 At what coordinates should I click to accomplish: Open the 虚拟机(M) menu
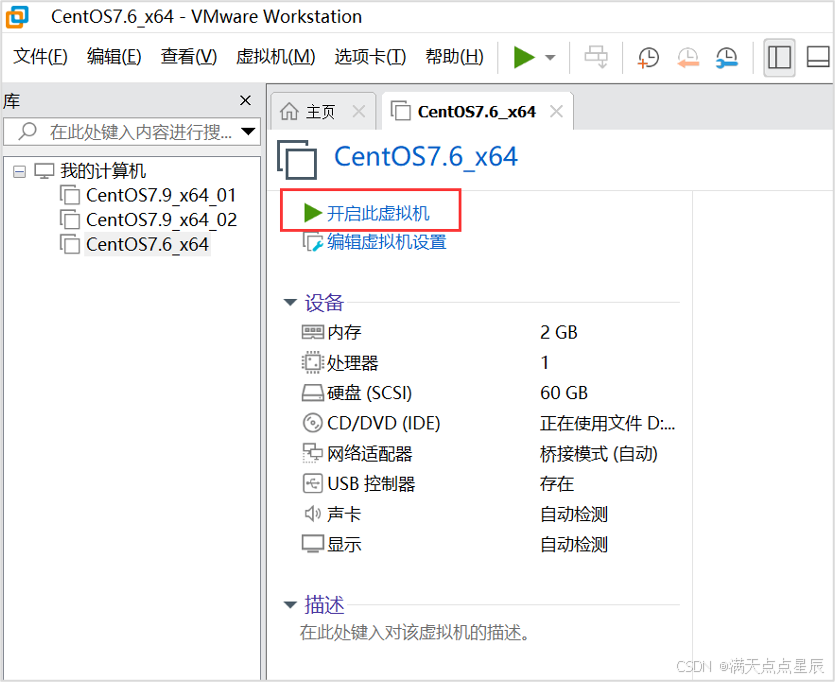[276, 56]
